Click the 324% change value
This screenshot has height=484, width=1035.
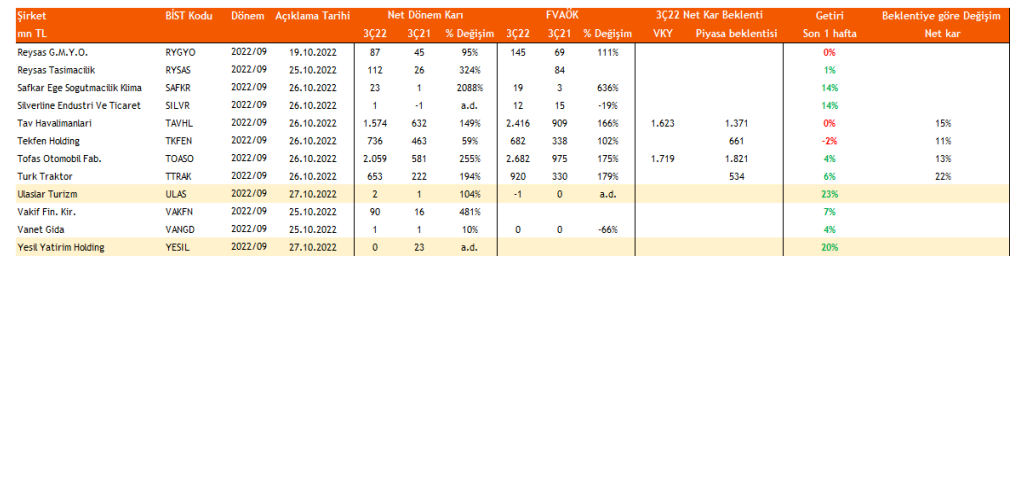click(x=471, y=69)
